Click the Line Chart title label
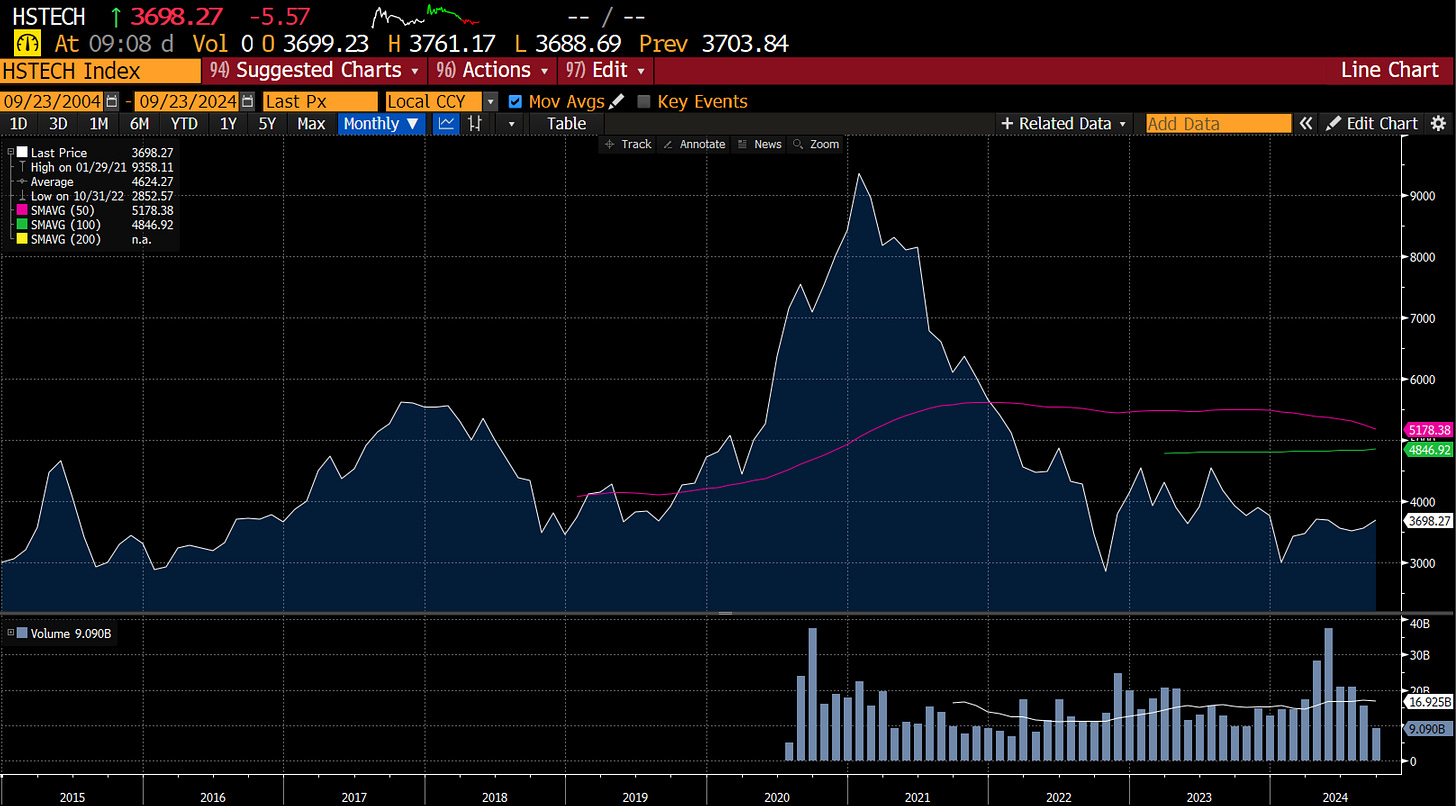Screen dimensions: 1456x806 click(1389, 70)
